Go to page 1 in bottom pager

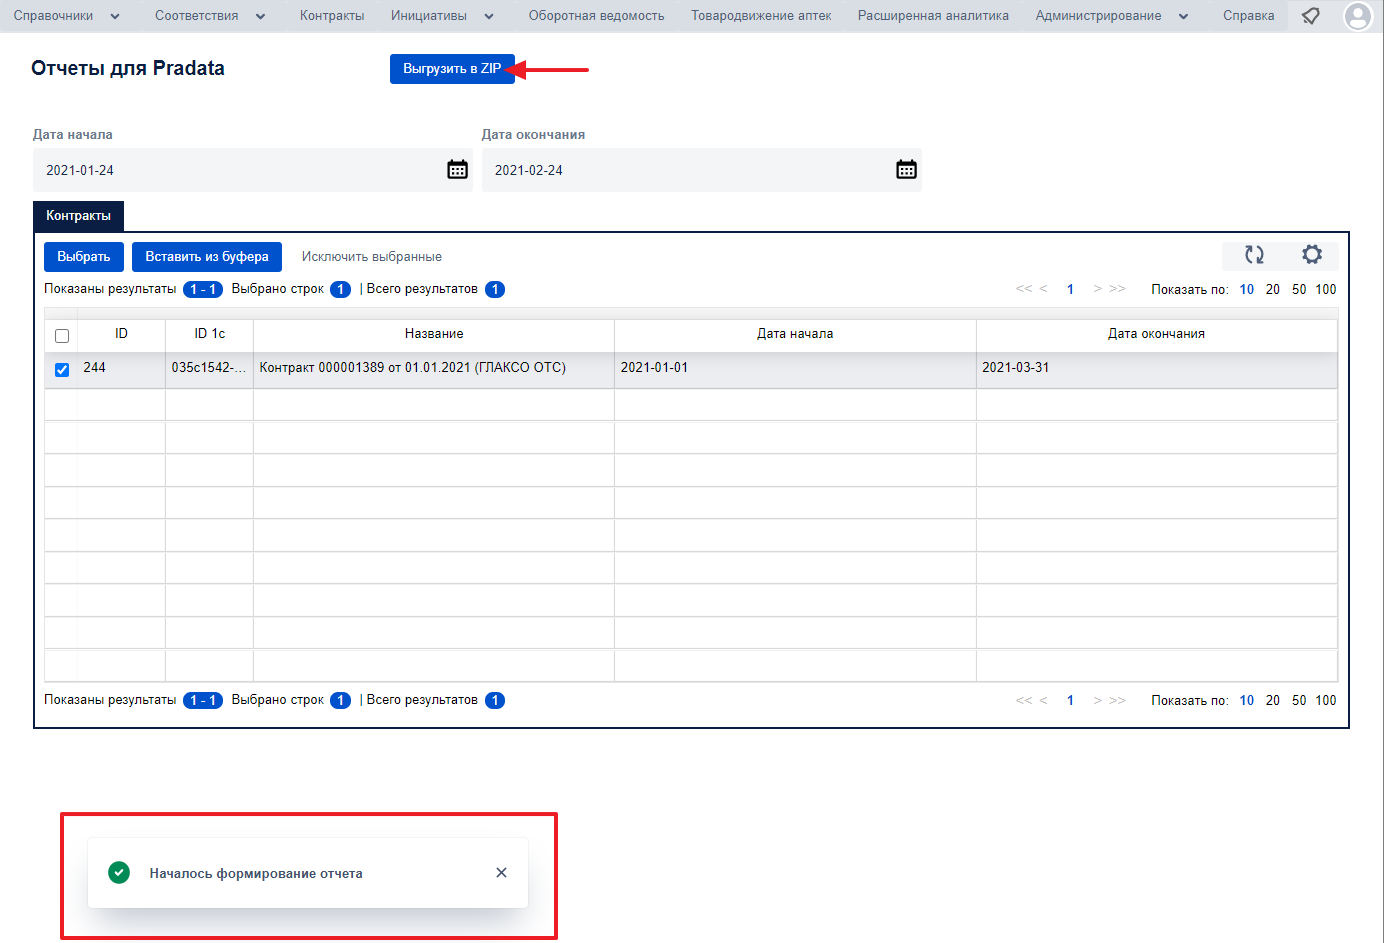pos(1070,700)
